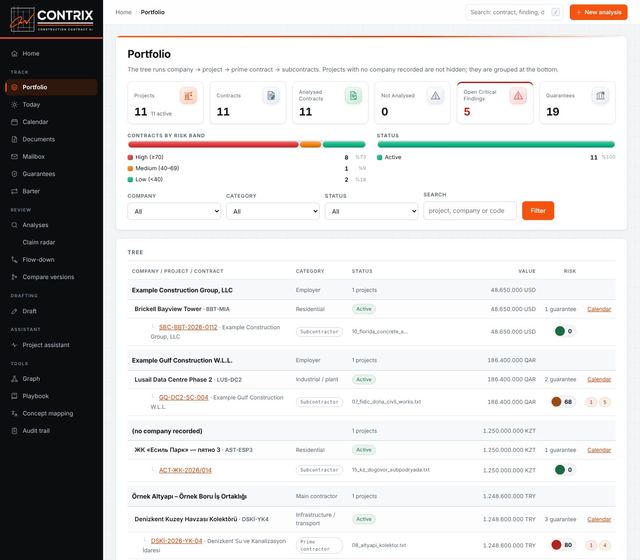The height and width of the screenshot is (560, 640).
Task: Click the Contracts card document icon
Action: coord(271,96)
